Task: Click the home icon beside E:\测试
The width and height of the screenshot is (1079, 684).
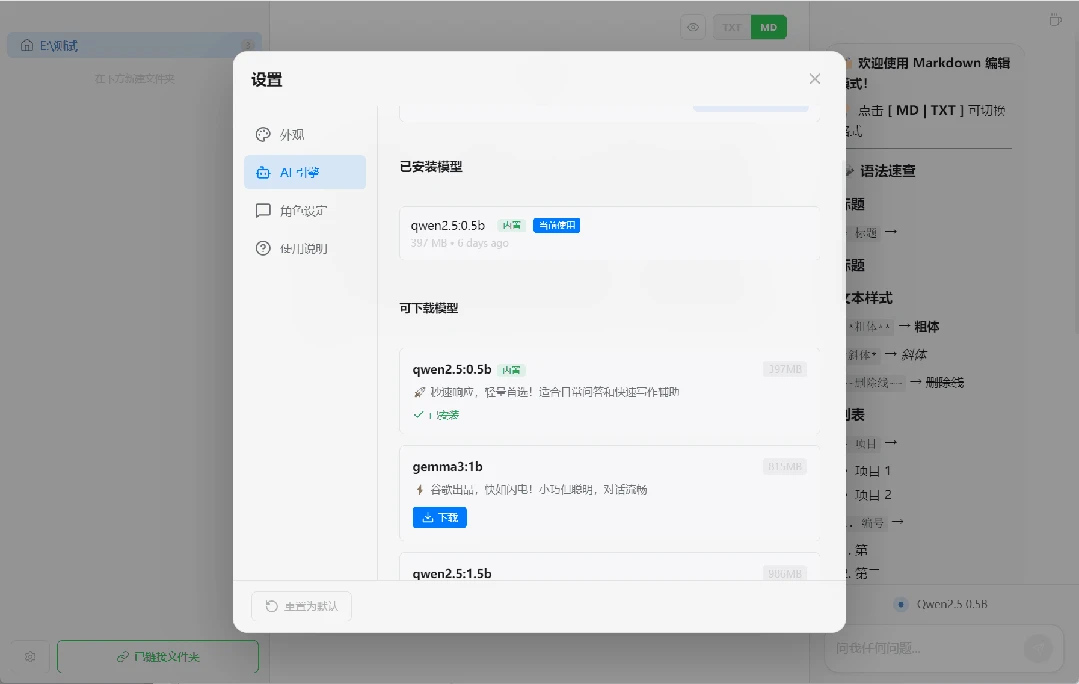Action: click(27, 45)
